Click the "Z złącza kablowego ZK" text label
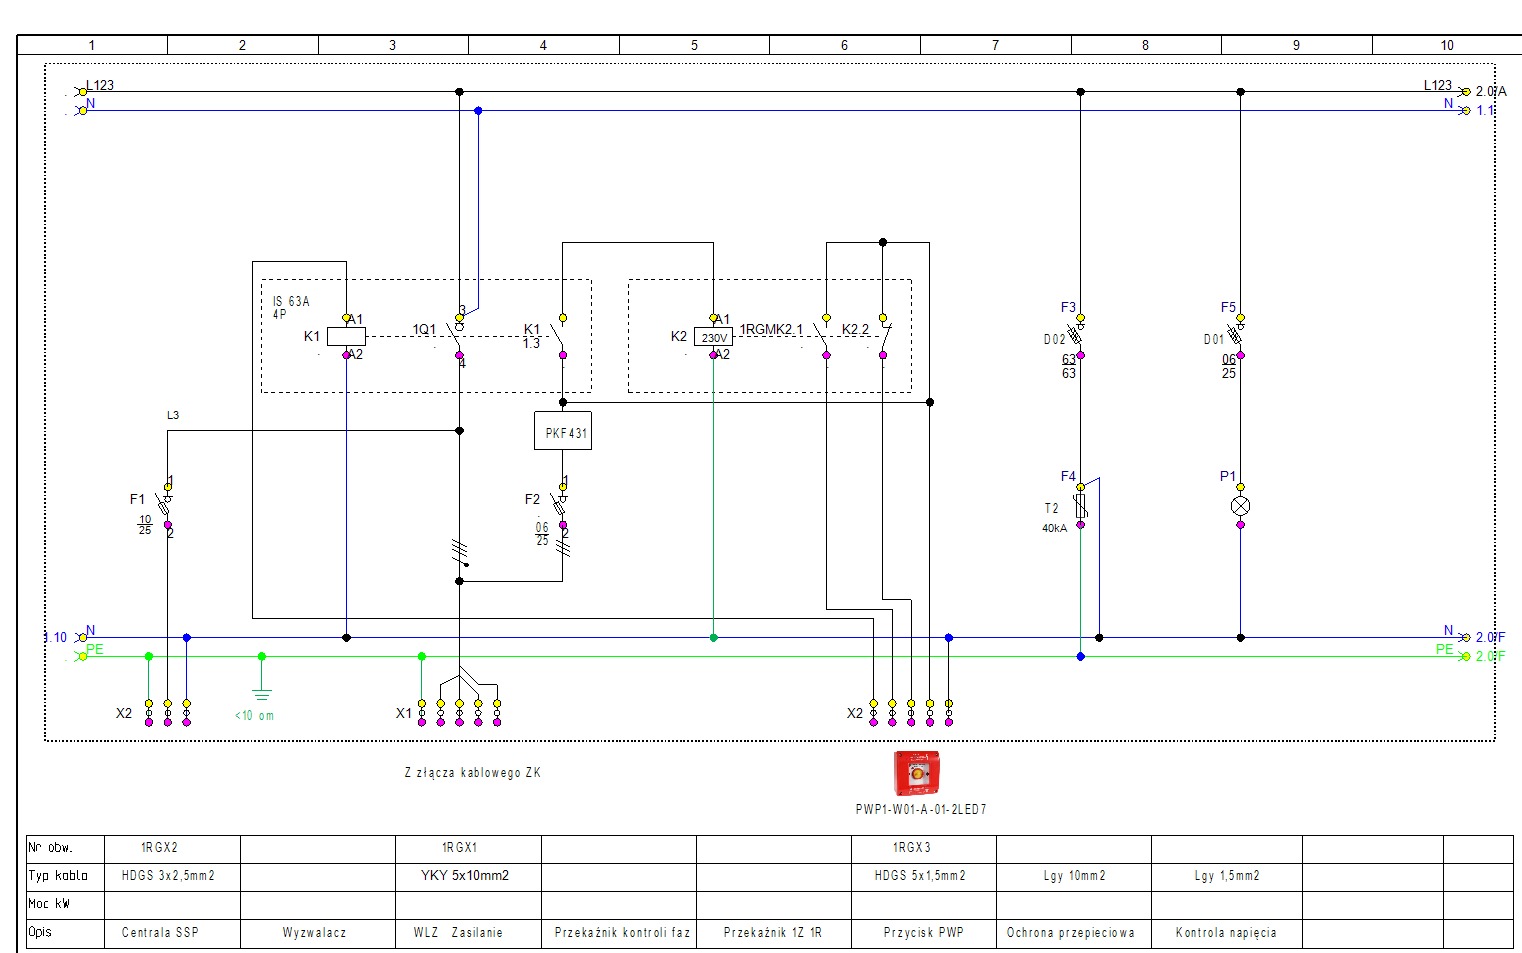Image resolution: width=1522 pixels, height=953 pixels. point(472,773)
